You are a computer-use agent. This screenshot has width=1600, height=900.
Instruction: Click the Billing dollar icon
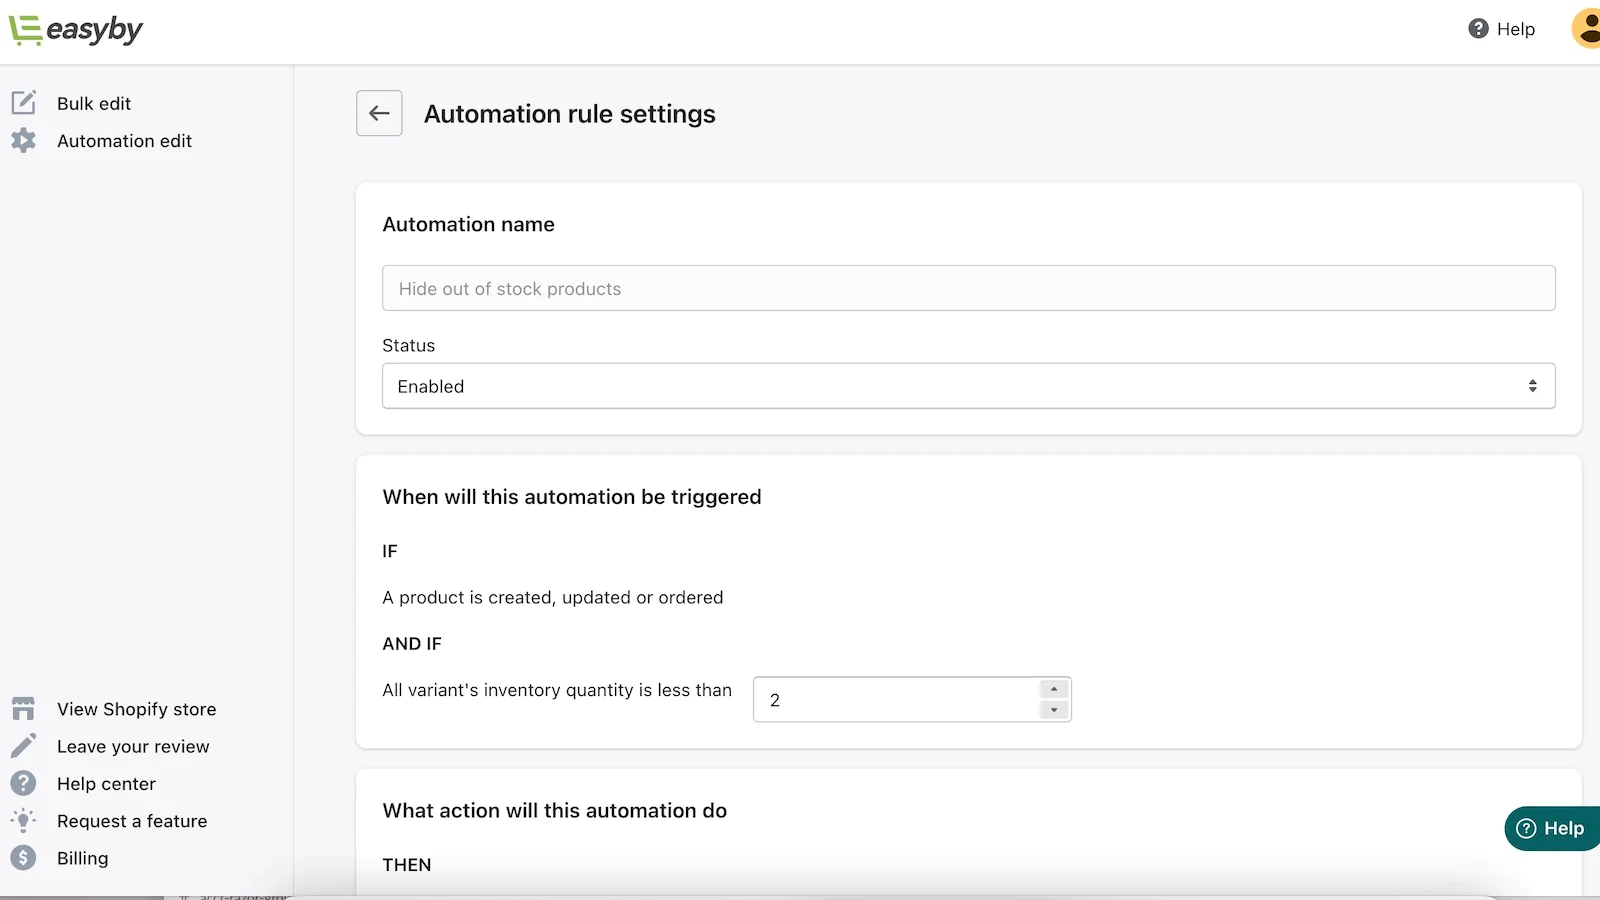tap(23, 858)
